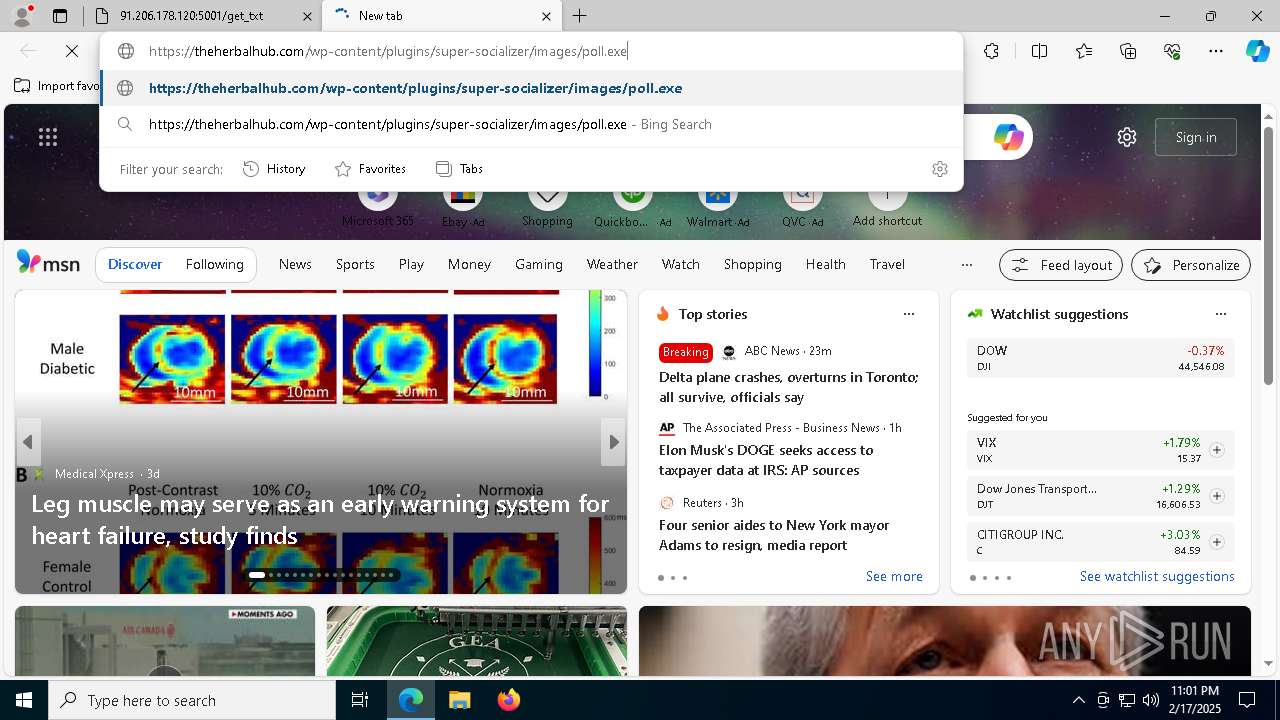Open the page settings gear
The width and height of the screenshot is (1280, 720).
coord(1127,137)
